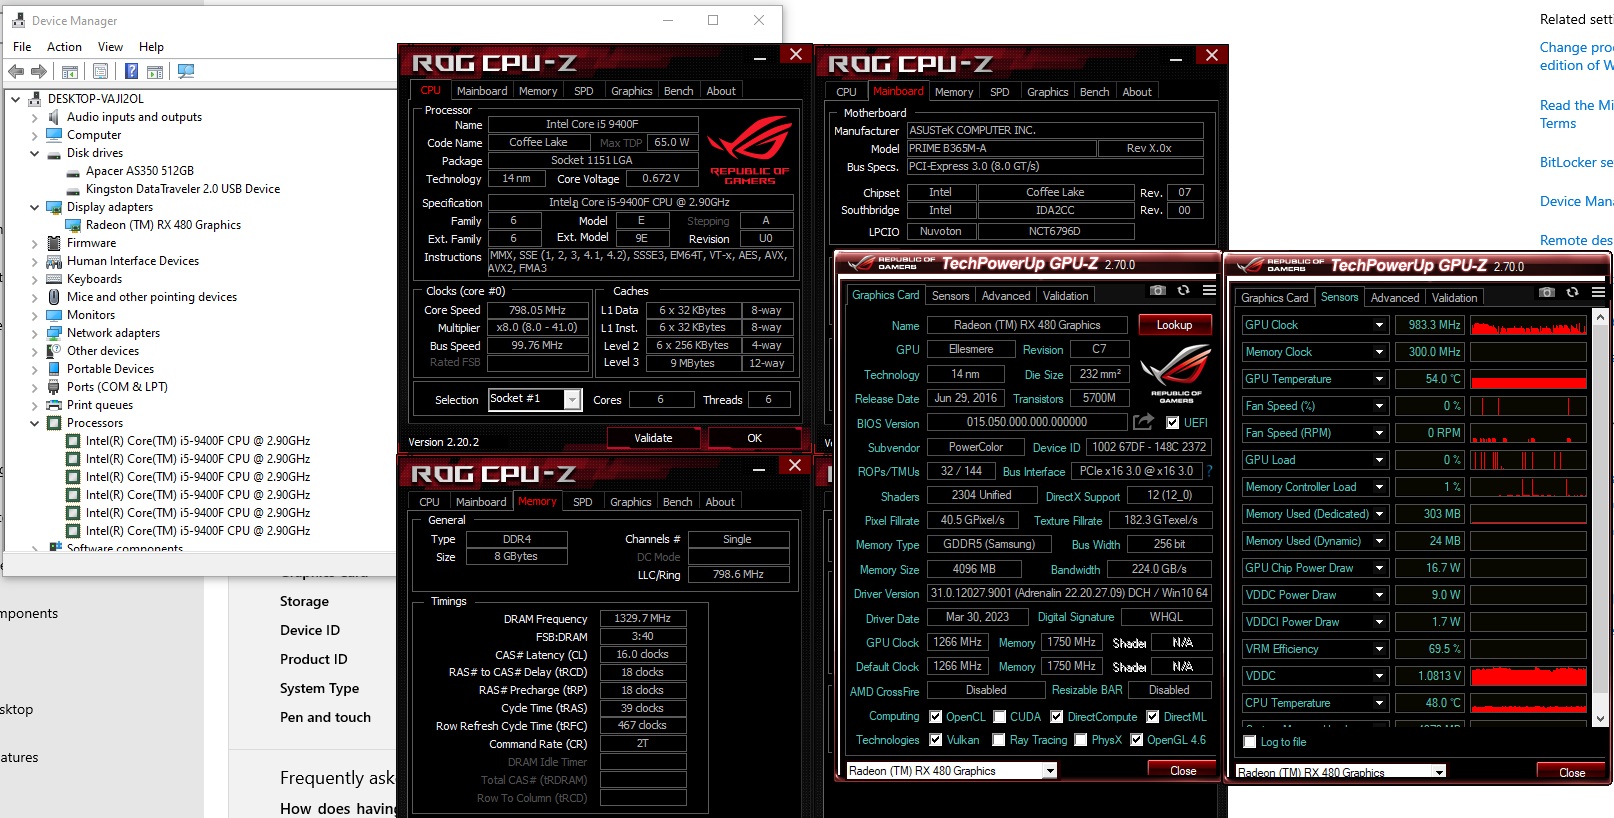This screenshot has height=818, width=1614.
Task: Click the refresh icon in GPU-Z Sensors window
Action: pyautogui.click(x=1572, y=292)
